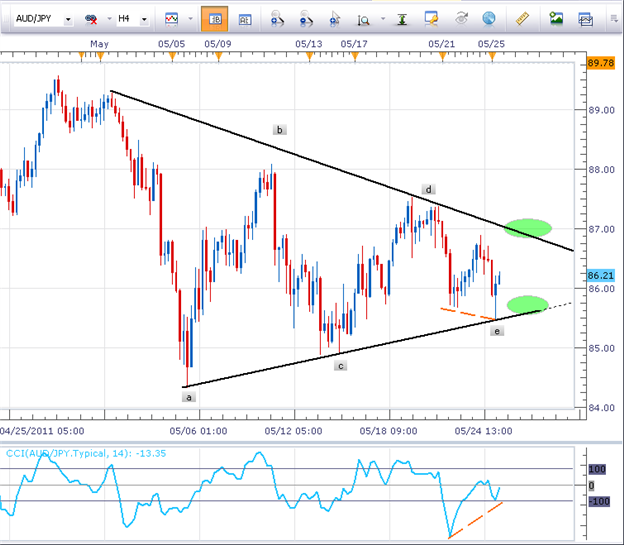Click the chart type line icon
This screenshot has height=545, width=624.
coord(172,19)
